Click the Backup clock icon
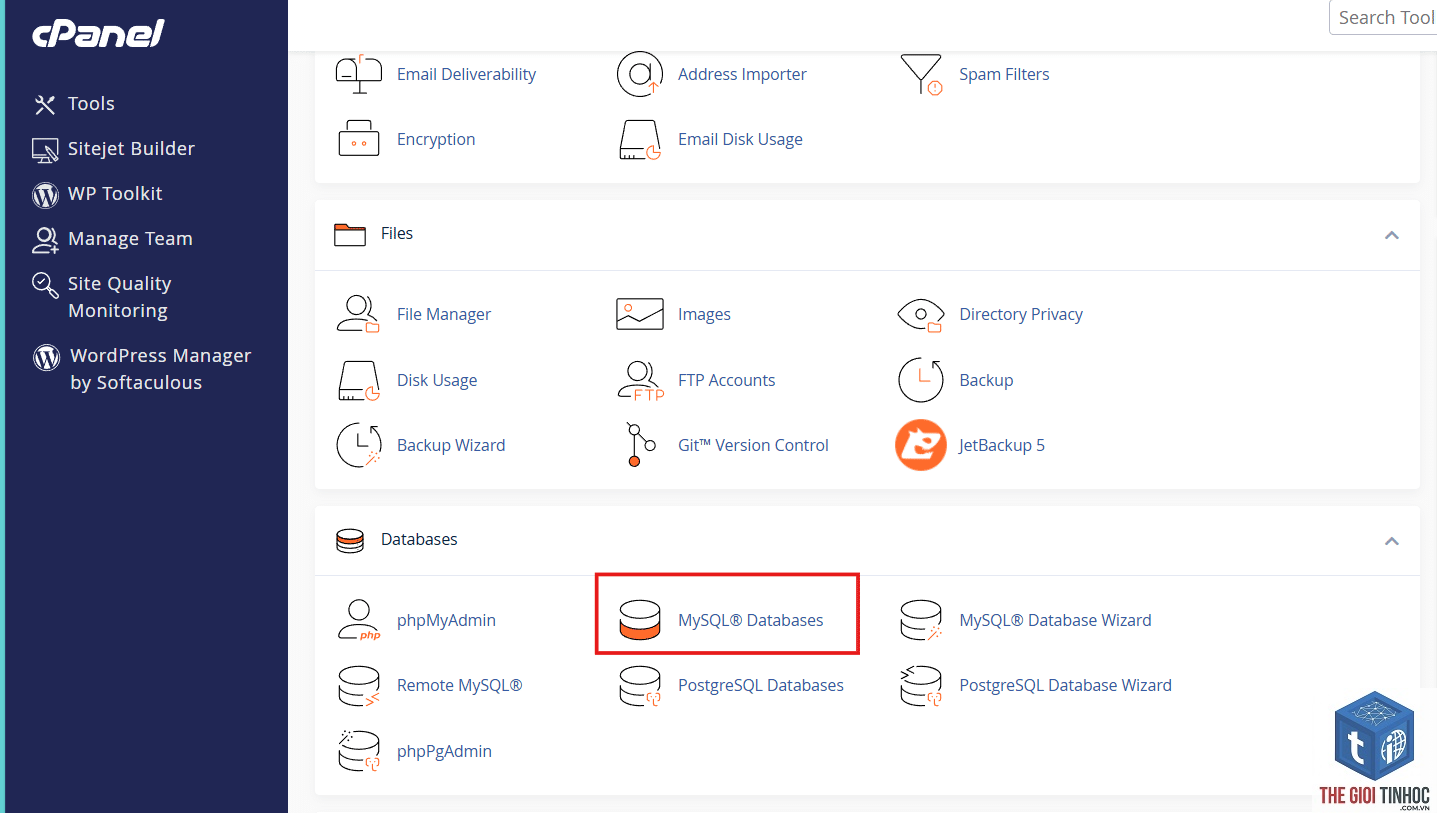The height and width of the screenshot is (813, 1437). click(x=921, y=380)
